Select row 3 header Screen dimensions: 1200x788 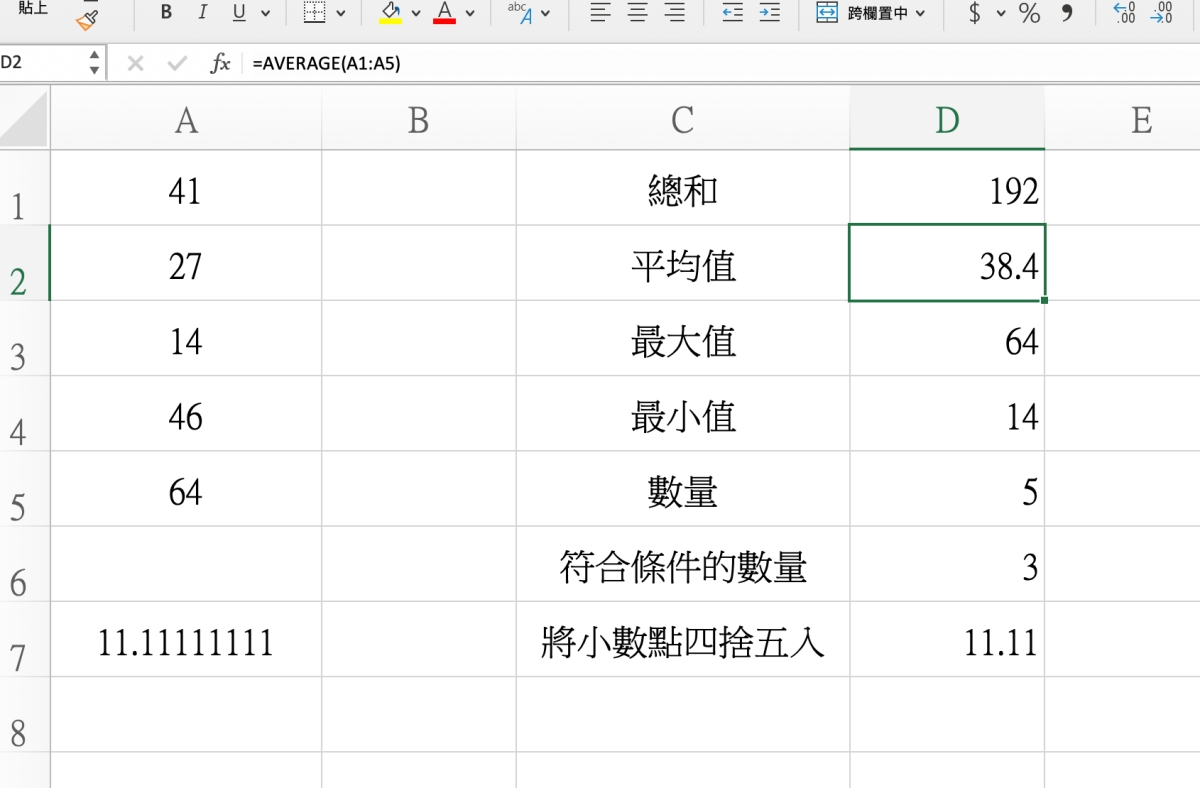click(x=25, y=338)
